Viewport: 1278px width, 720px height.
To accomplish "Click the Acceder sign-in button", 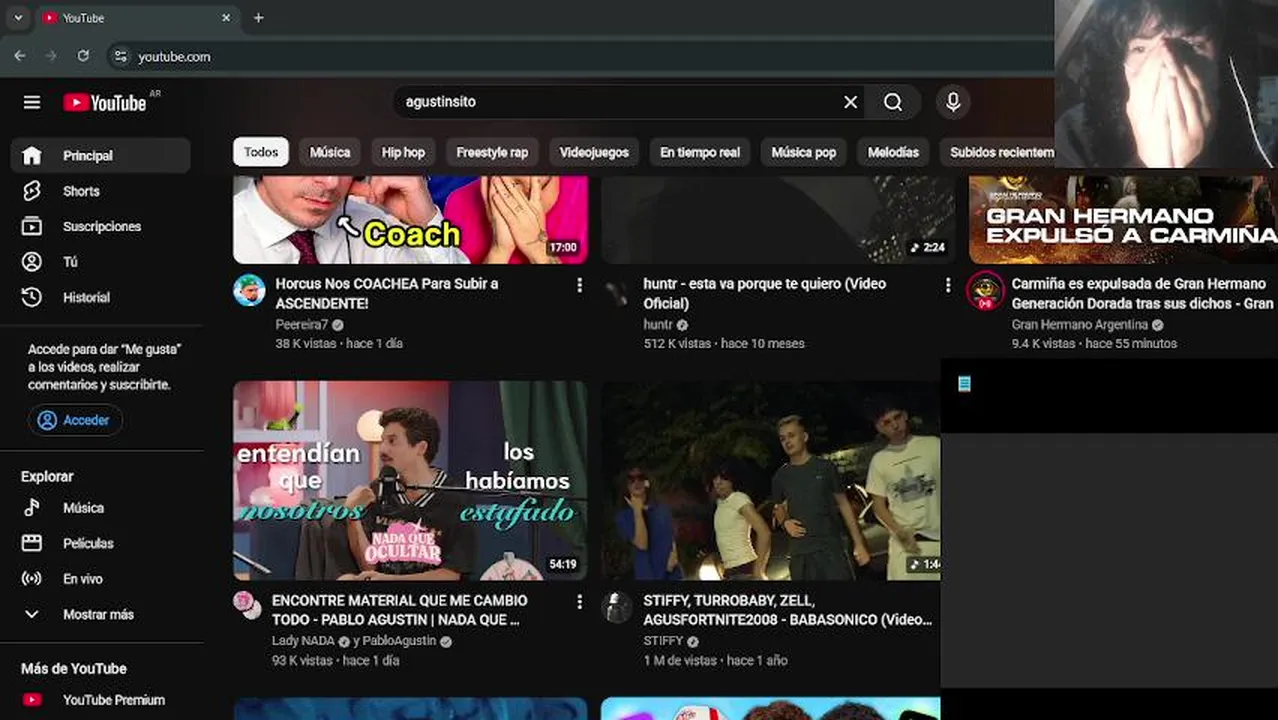I will 75,420.
